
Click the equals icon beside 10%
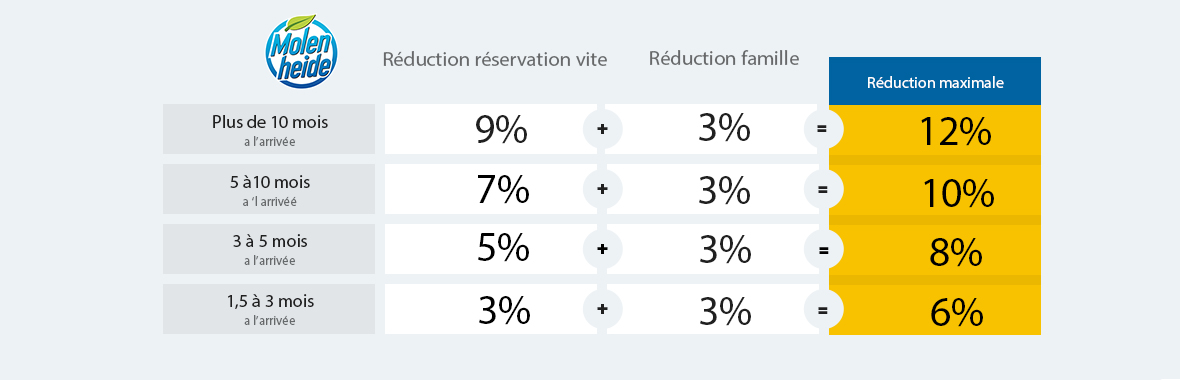tap(823, 189)
